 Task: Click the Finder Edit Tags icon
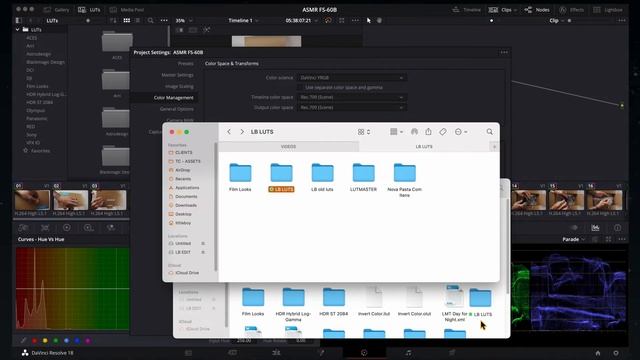point(443,131)
